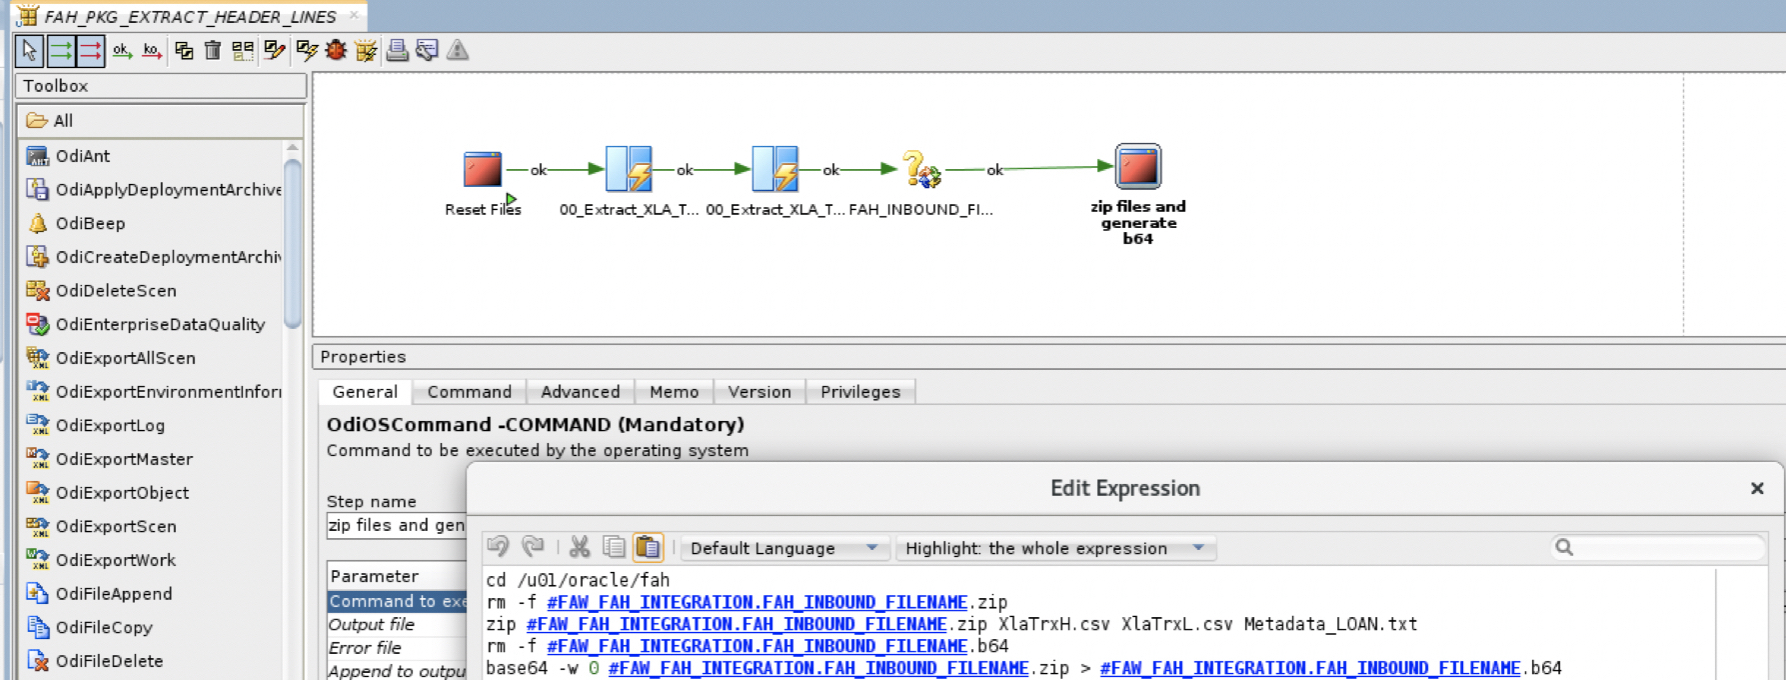Image resolution: width=1786 pixels, height=680 pixels.
Task: Click the 'ok' green arrow toolbar icon
Action: [122, 50]
